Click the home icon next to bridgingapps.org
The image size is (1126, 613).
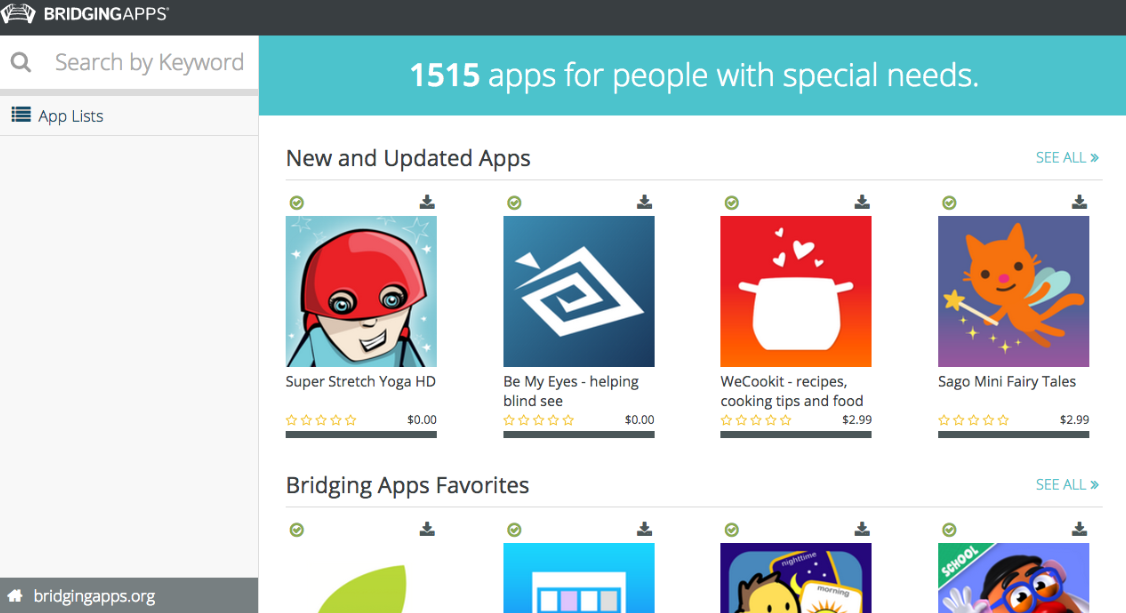(14, 595)
